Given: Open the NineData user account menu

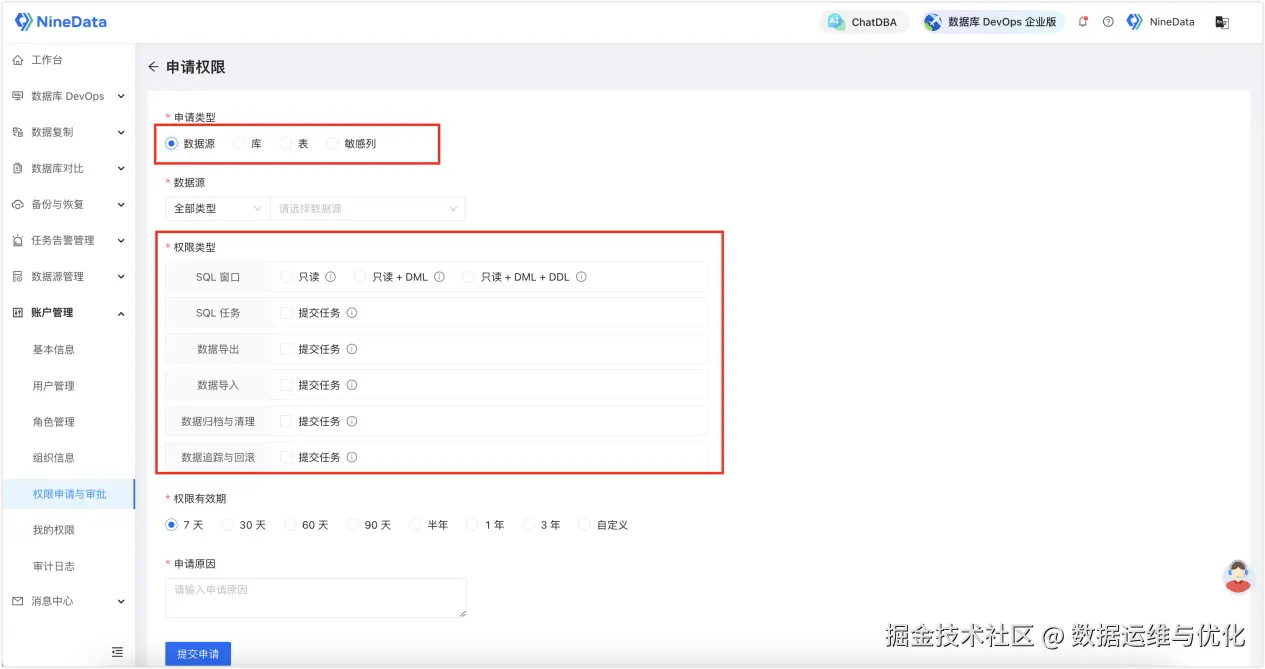Looking at the screenshot, I should pyautogui.click(x=1160, y=22).
